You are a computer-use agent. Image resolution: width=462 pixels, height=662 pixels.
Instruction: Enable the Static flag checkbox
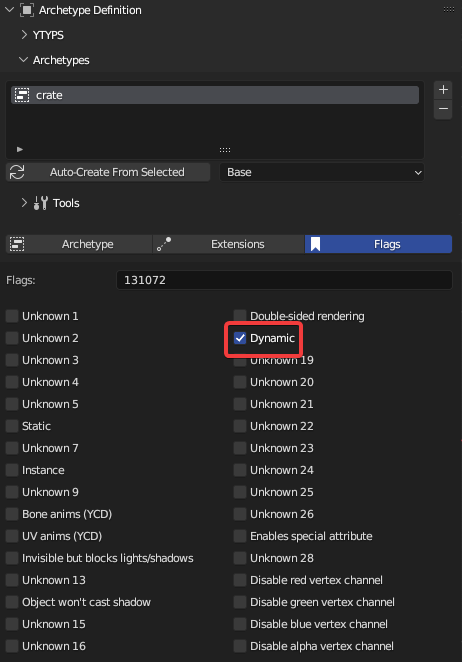coord(12,426)
